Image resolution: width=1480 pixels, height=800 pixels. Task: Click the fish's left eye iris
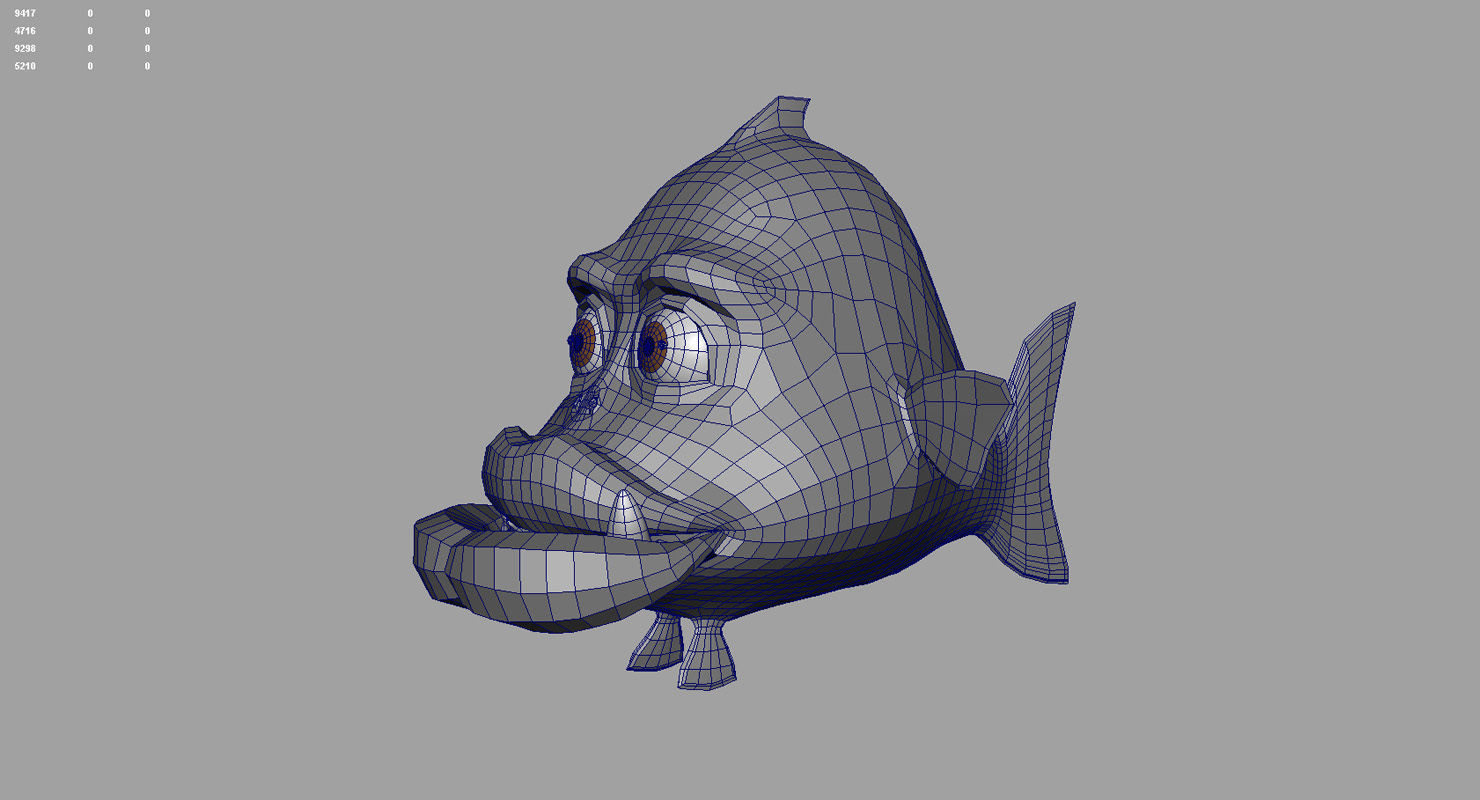pyautogui.click(x=652, y=347)
